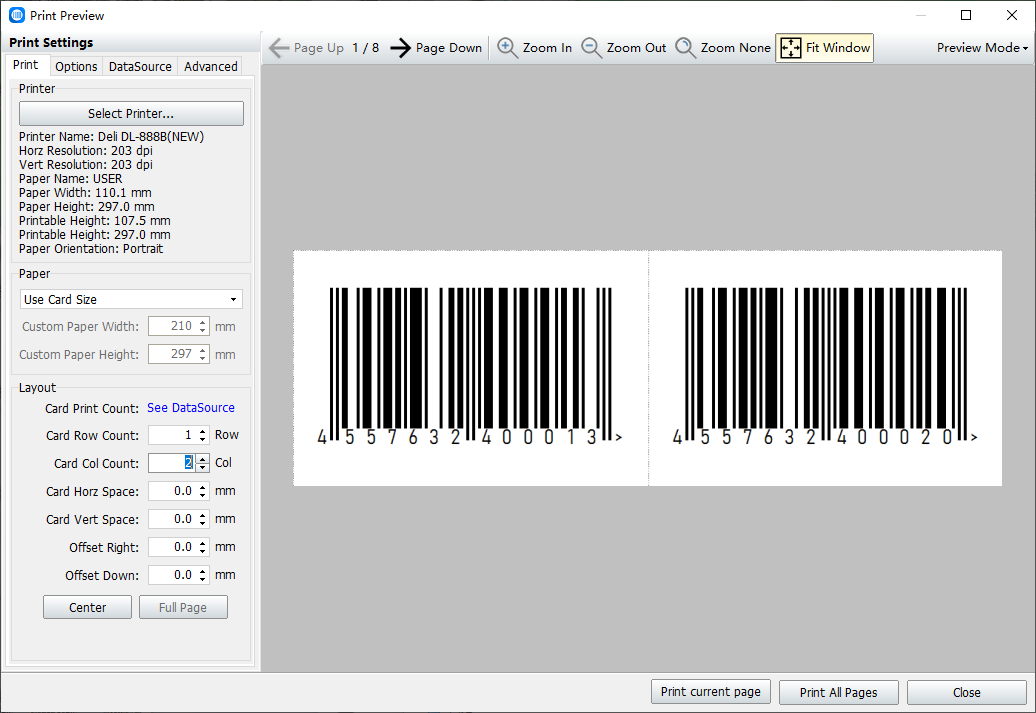Click the Printer Name: Deli DL-888B(NEW) text

[112, 137]
